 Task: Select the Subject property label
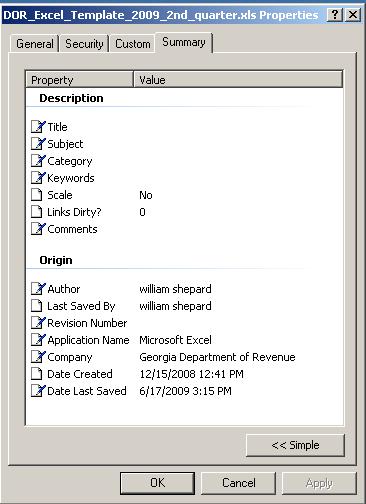[x=65, y=144]
